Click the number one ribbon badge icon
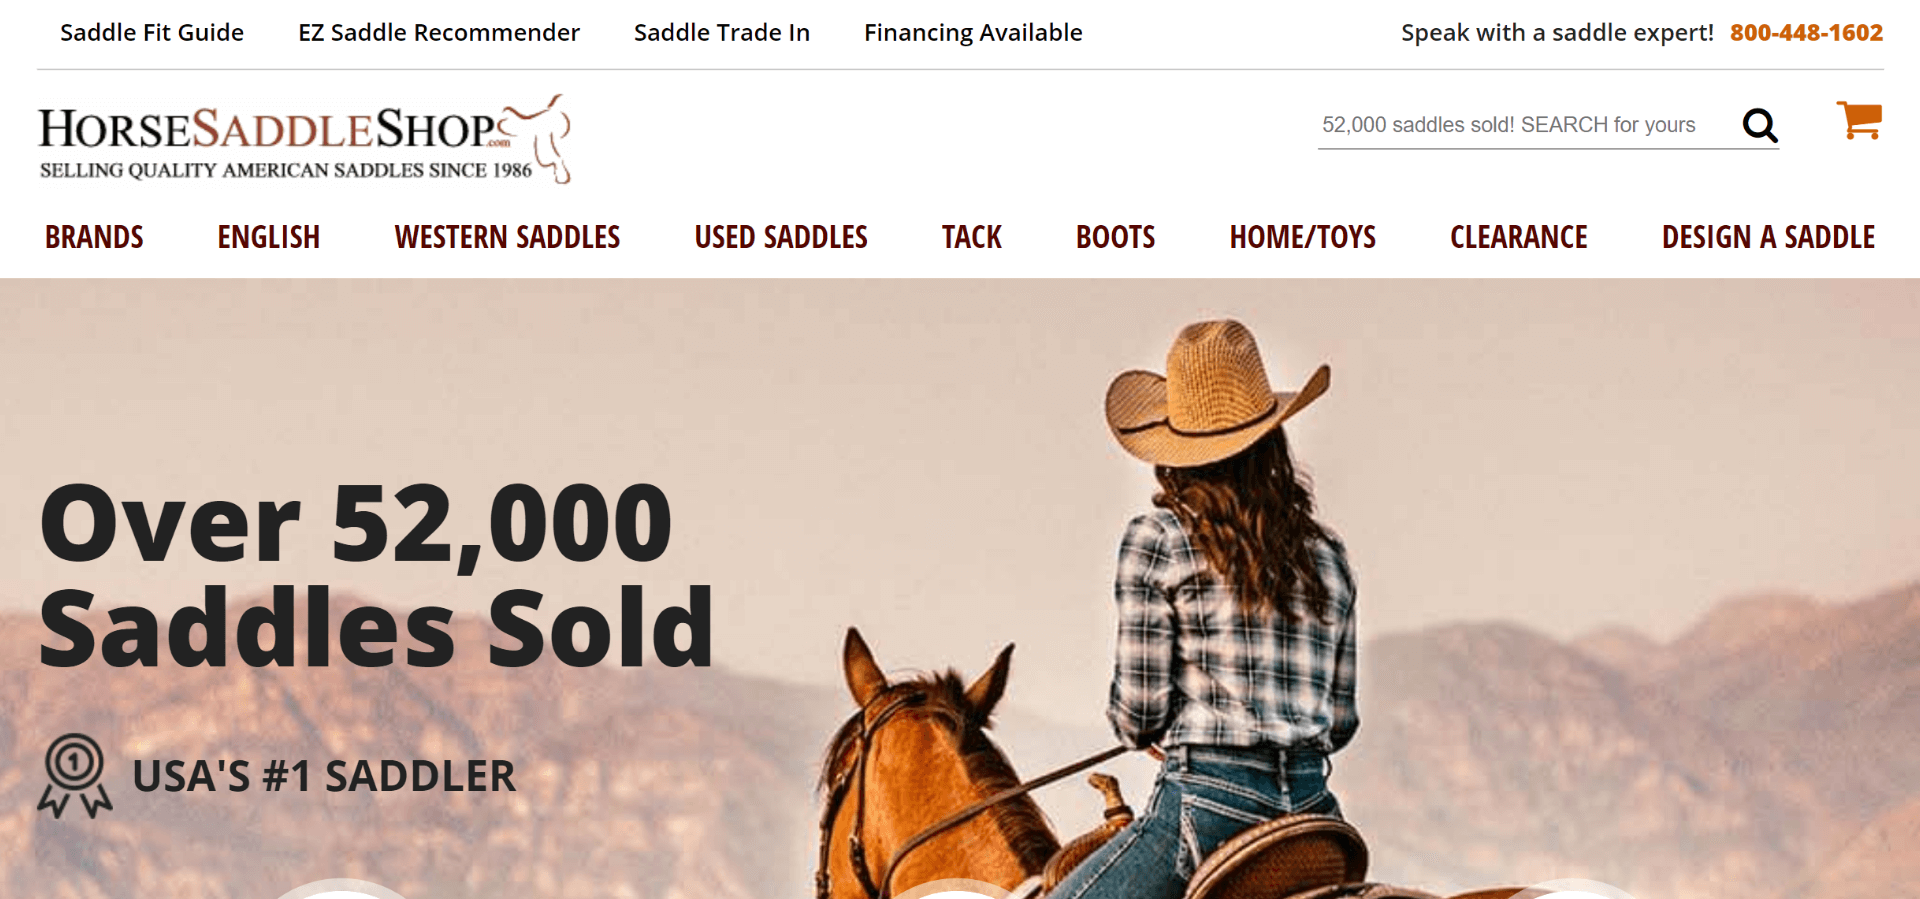Viewport: 1920px width, 899px height. click(74, 776)
